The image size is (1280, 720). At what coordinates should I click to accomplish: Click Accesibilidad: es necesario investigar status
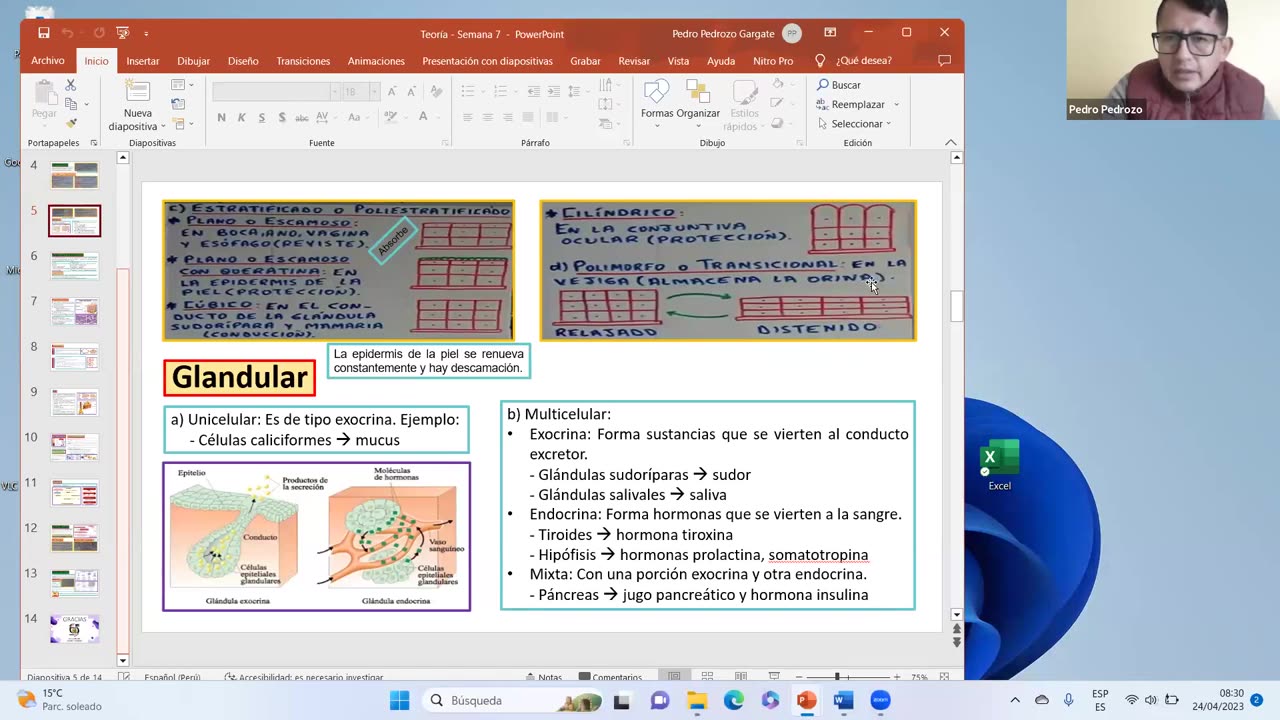pyautogui.click(x=304, y=677)
